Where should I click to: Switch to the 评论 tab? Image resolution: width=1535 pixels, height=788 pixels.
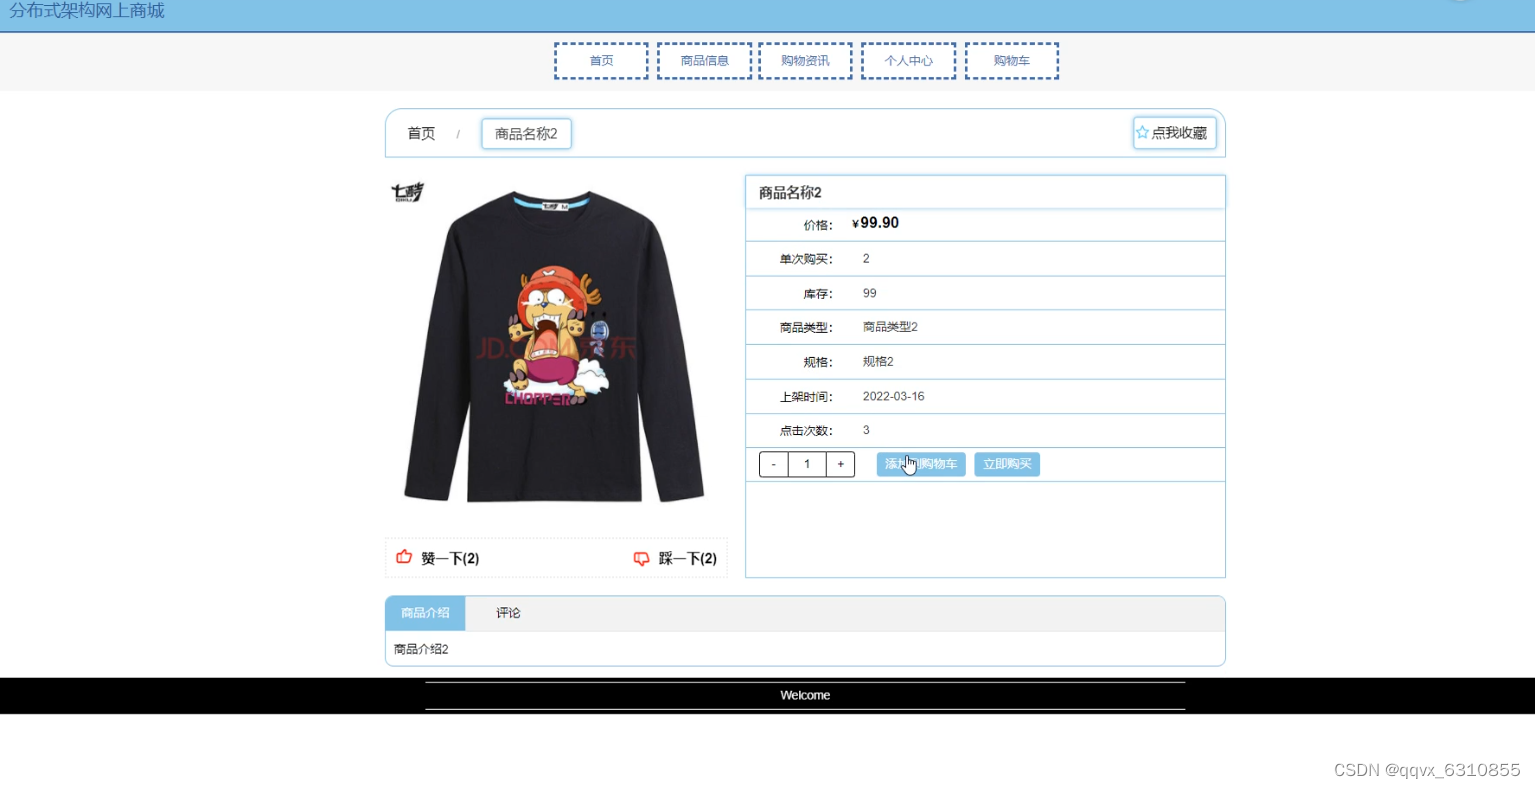[507, 613]
